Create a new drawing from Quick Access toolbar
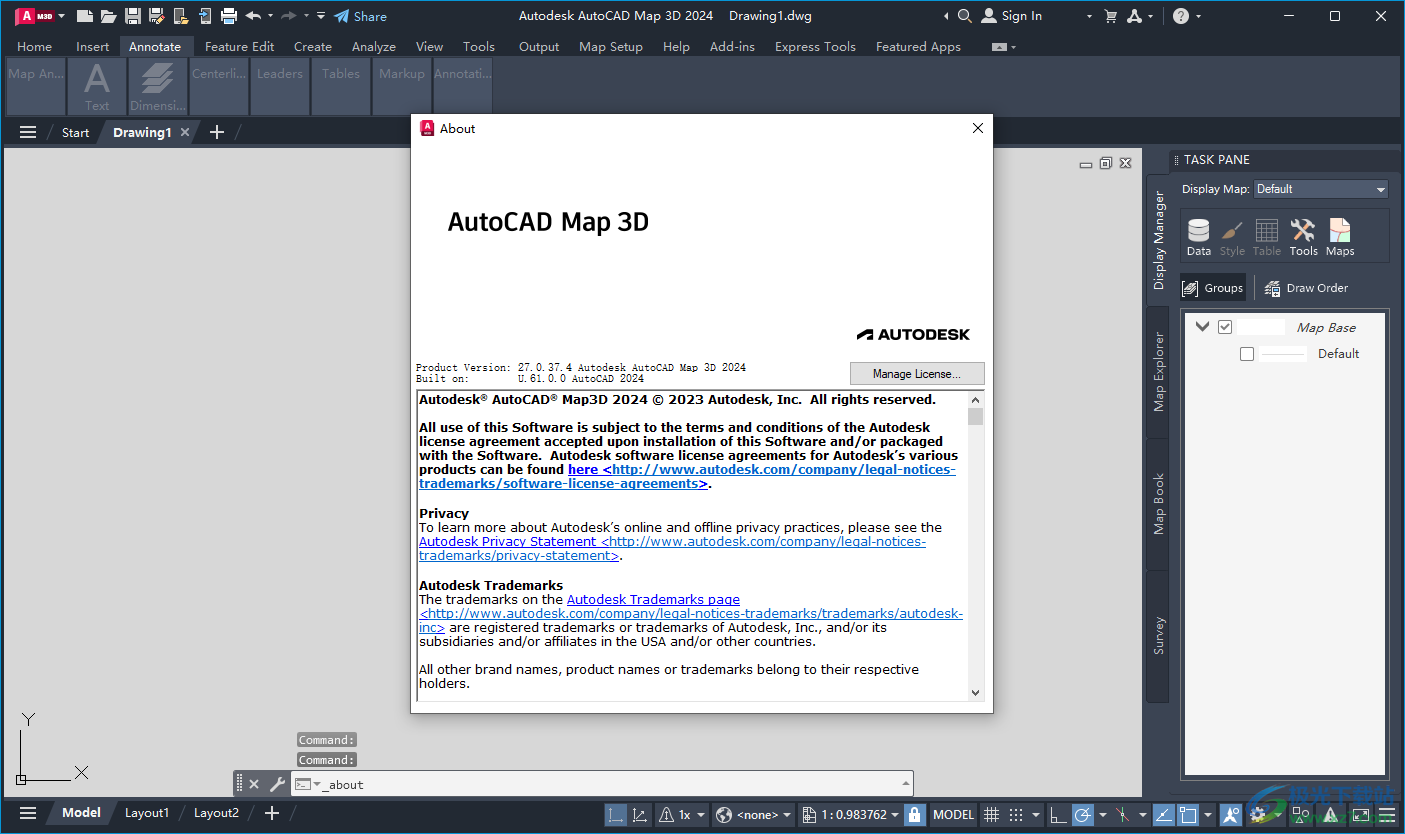This screenshot has width=1405, height=834. tap(85, 16)
